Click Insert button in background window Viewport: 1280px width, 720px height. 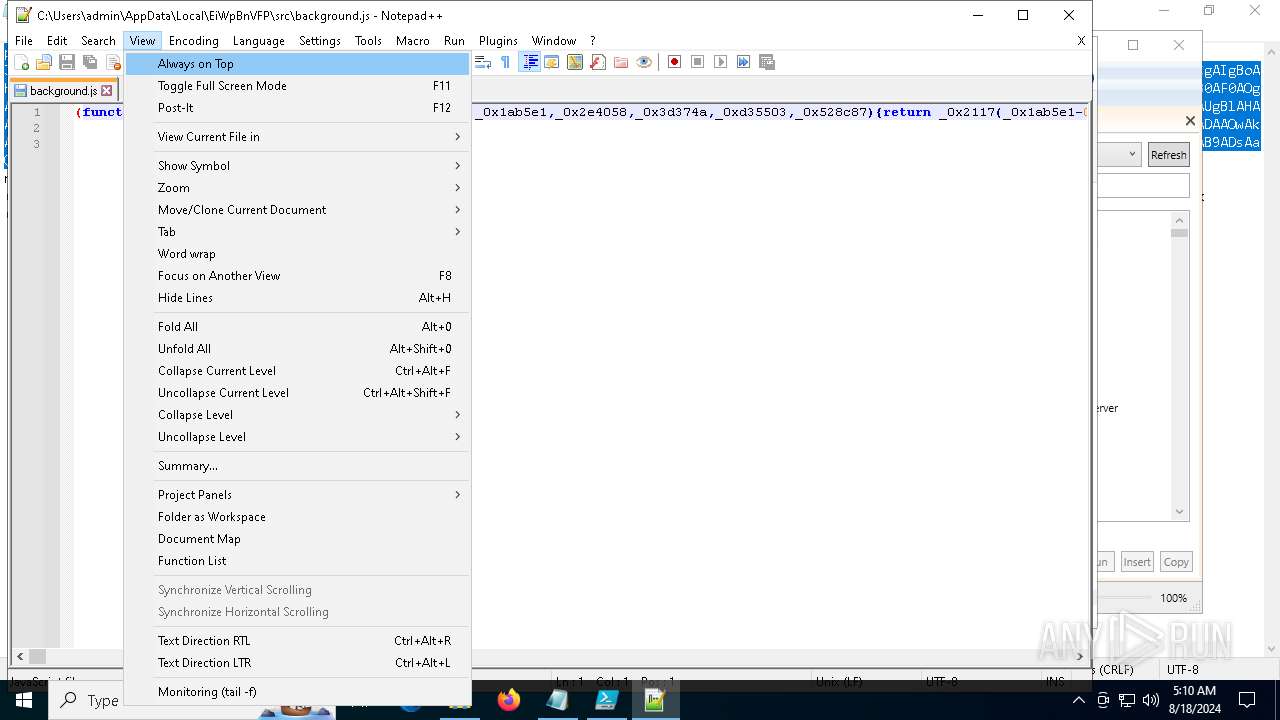[1137, 562]
